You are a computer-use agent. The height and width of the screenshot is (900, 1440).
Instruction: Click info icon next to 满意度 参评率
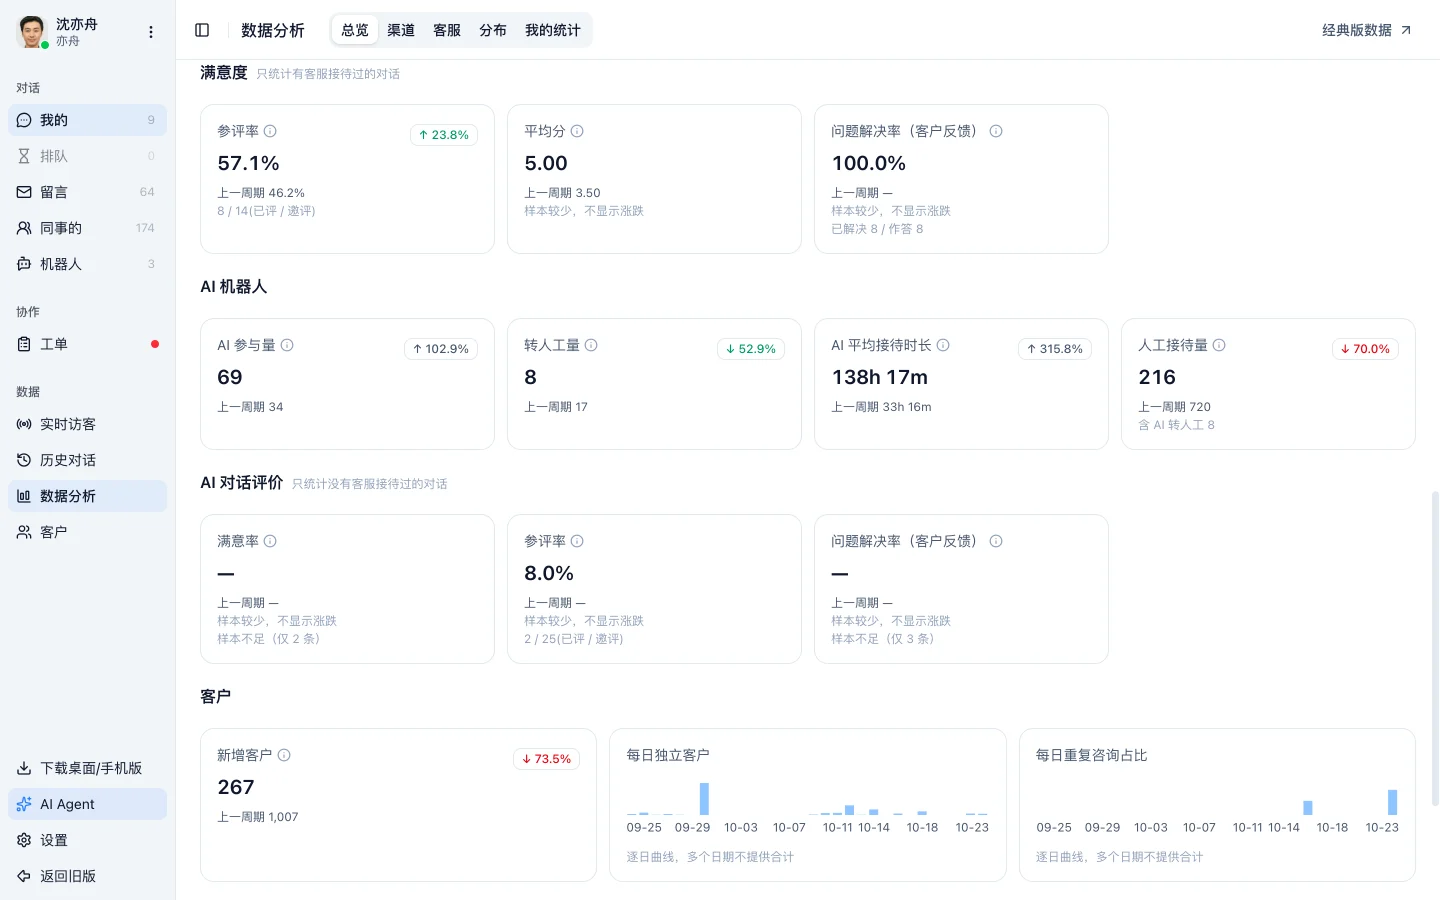point(270,131)
